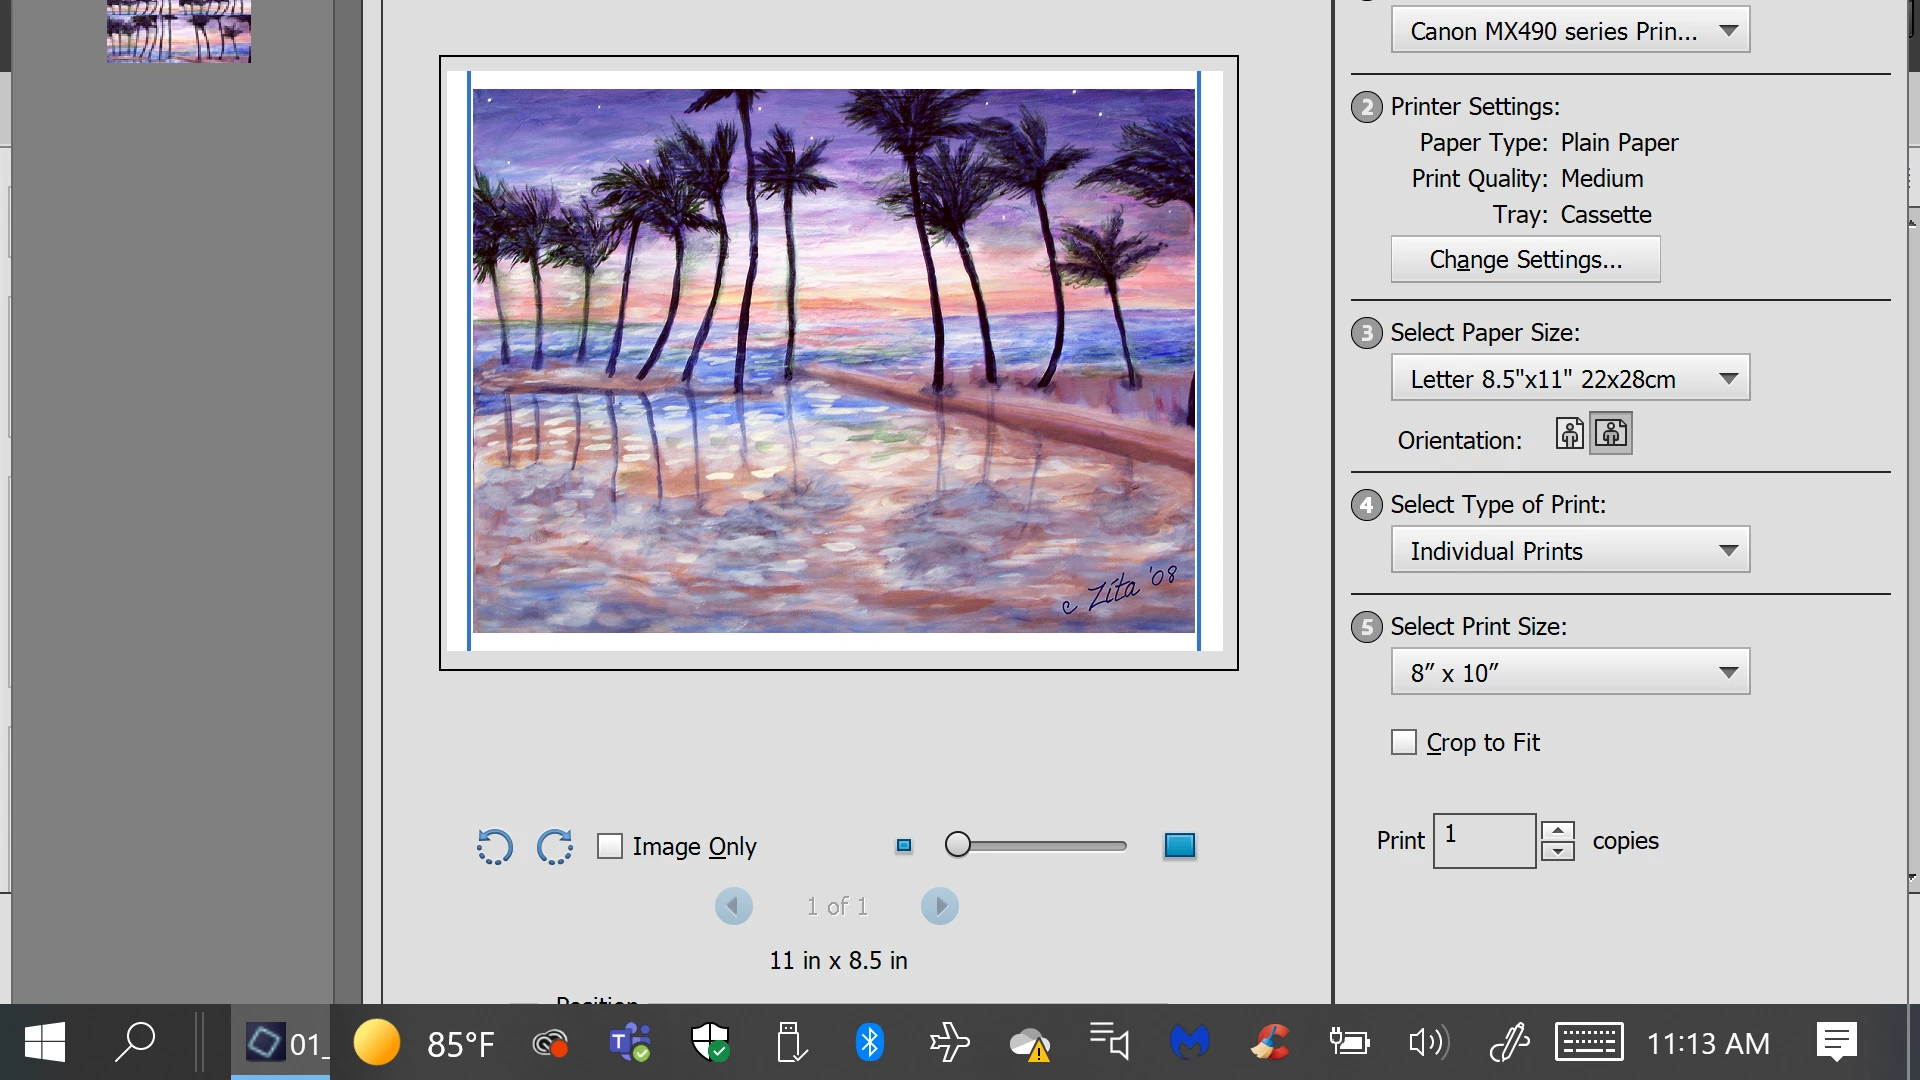Screen dimensions: 1920x1080
Task: Click the taskbar clock 11:13 AM
Action: [1708, 1044]
